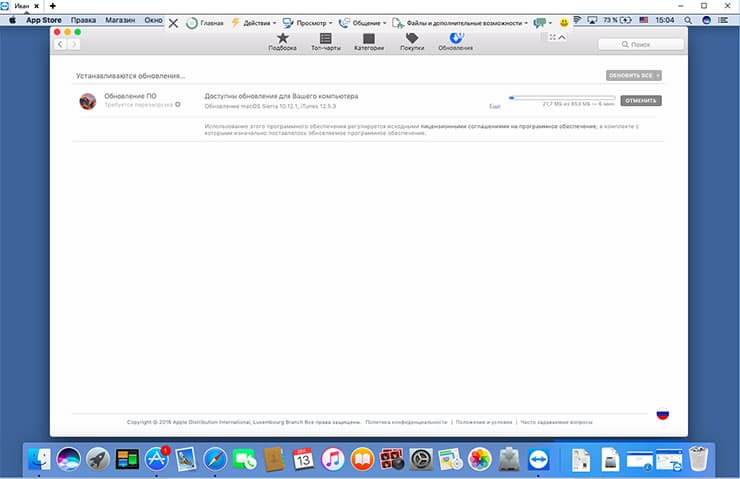Viewport: 740px width, 479px height.
Task: Click the Russian flag region selector
Action: click(x=663, y=414)
